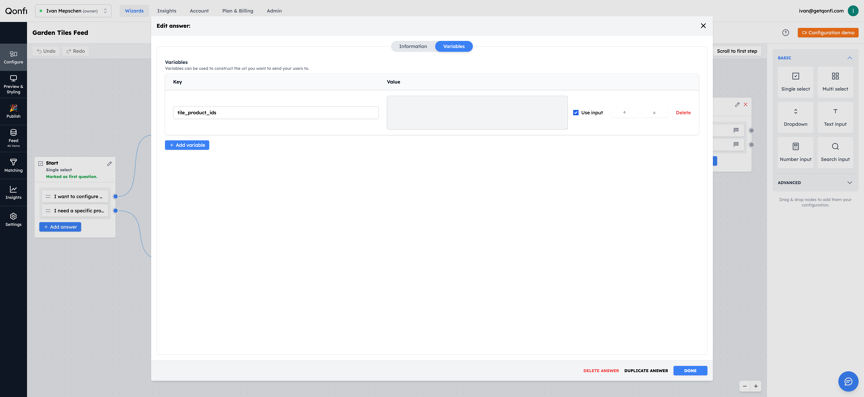Add a Search input node
Viewport: 864px width, 397px height.
pos(835,152)
